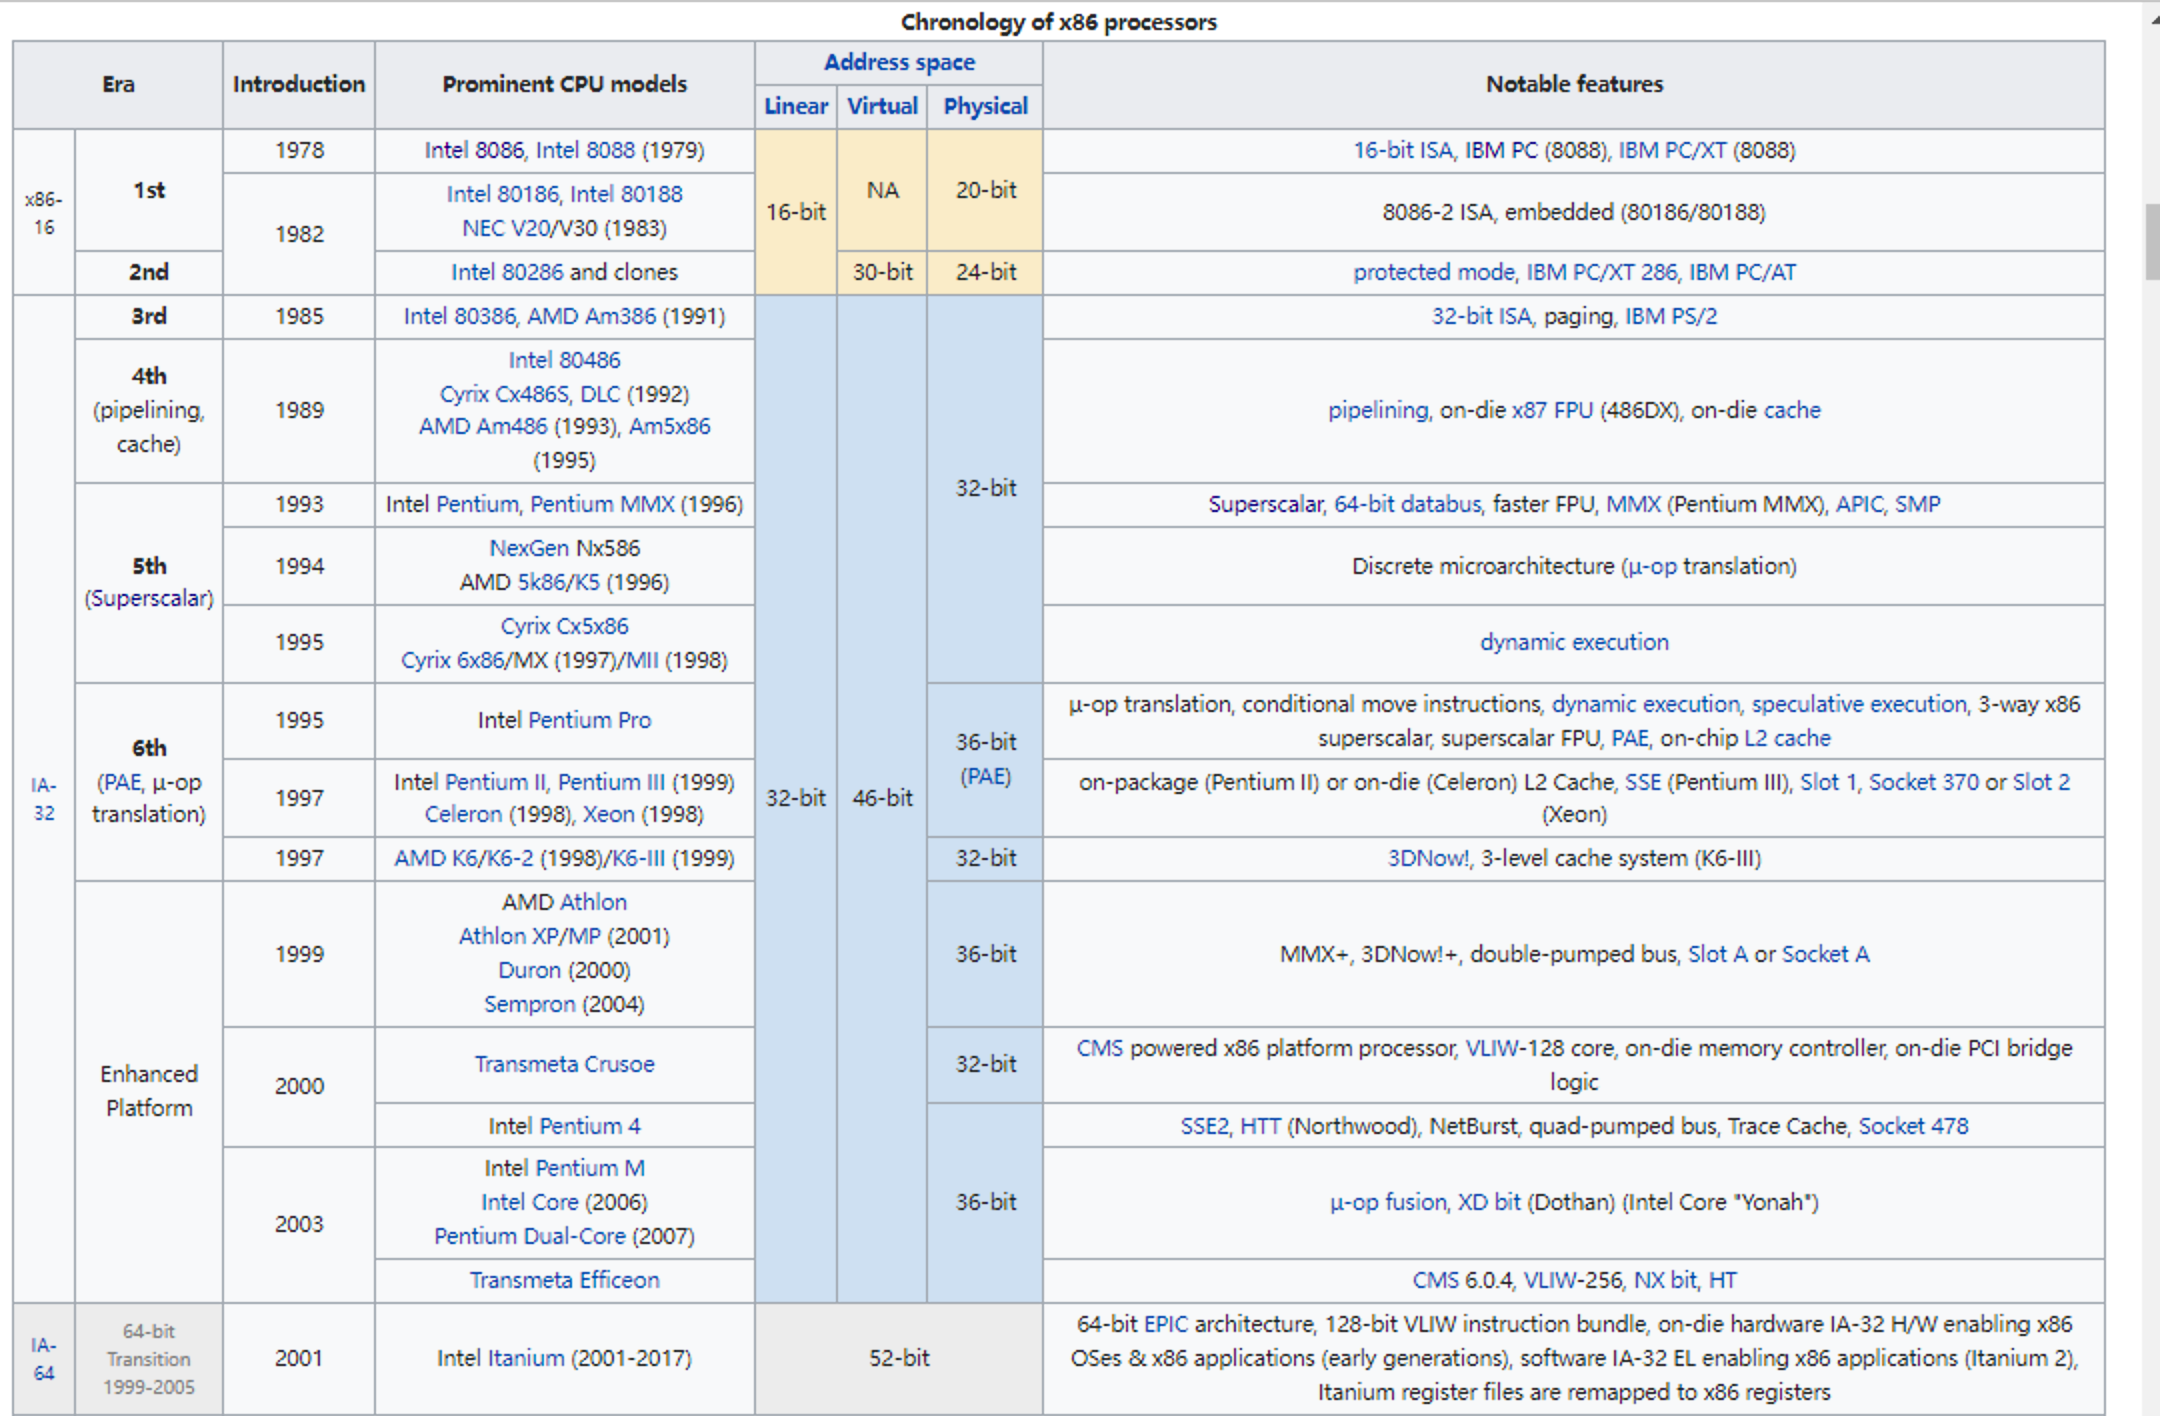Click the 16-bit ISA link
Screen dimensions: 2160x1416
(x=1402, y=150)
